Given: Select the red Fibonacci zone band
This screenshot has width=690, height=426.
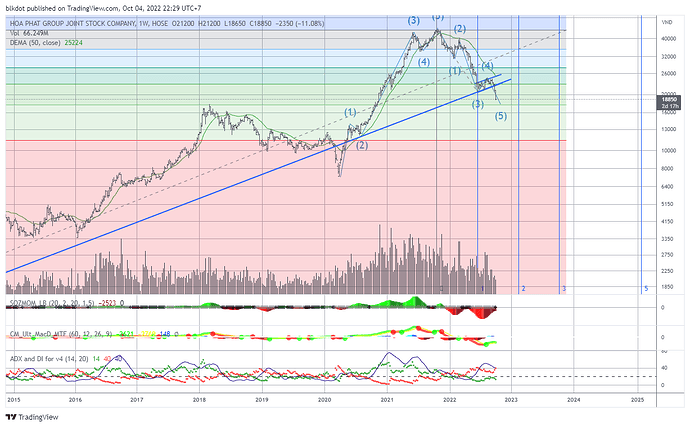Looking at the screenshot, I should click(286, 217).
